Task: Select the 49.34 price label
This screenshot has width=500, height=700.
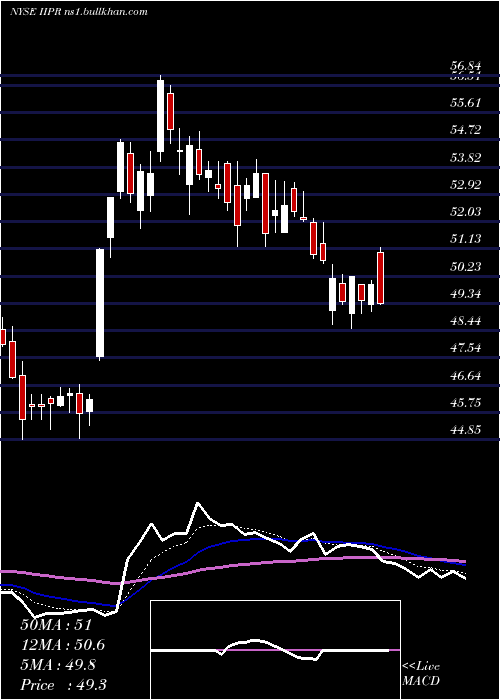Action: point(465,294)
